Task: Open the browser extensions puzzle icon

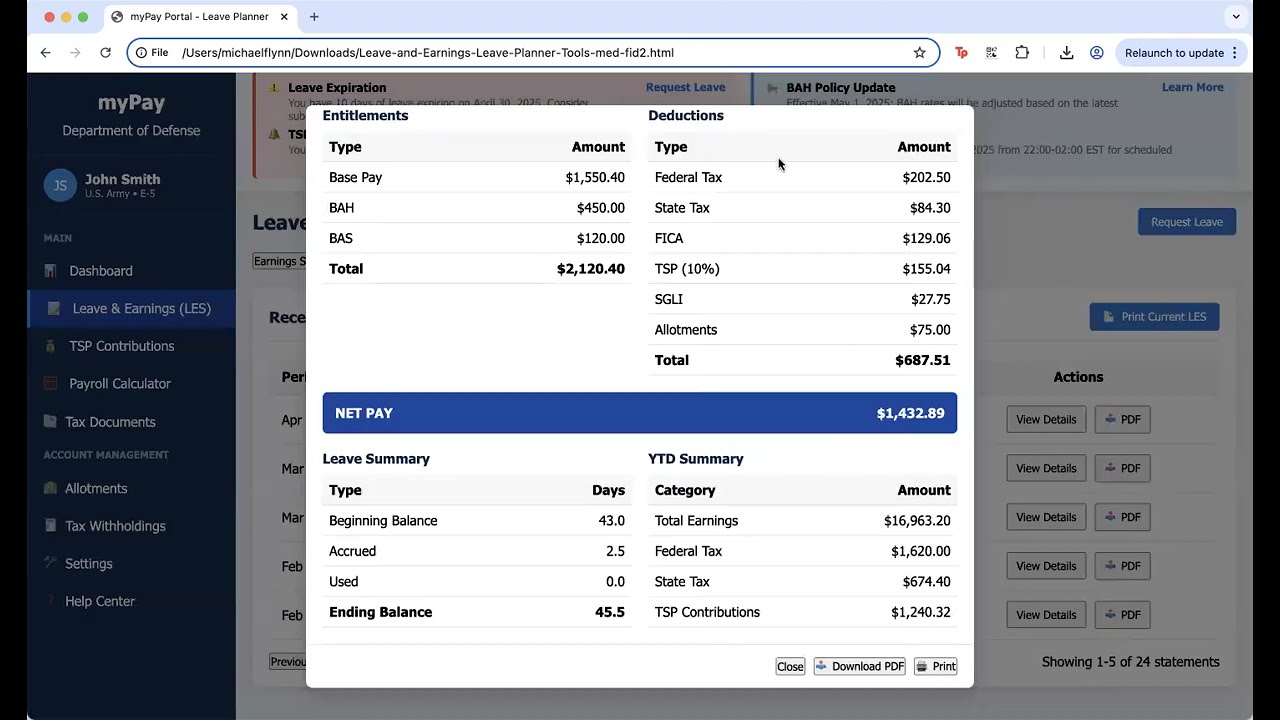Action: coord(1022,53)
